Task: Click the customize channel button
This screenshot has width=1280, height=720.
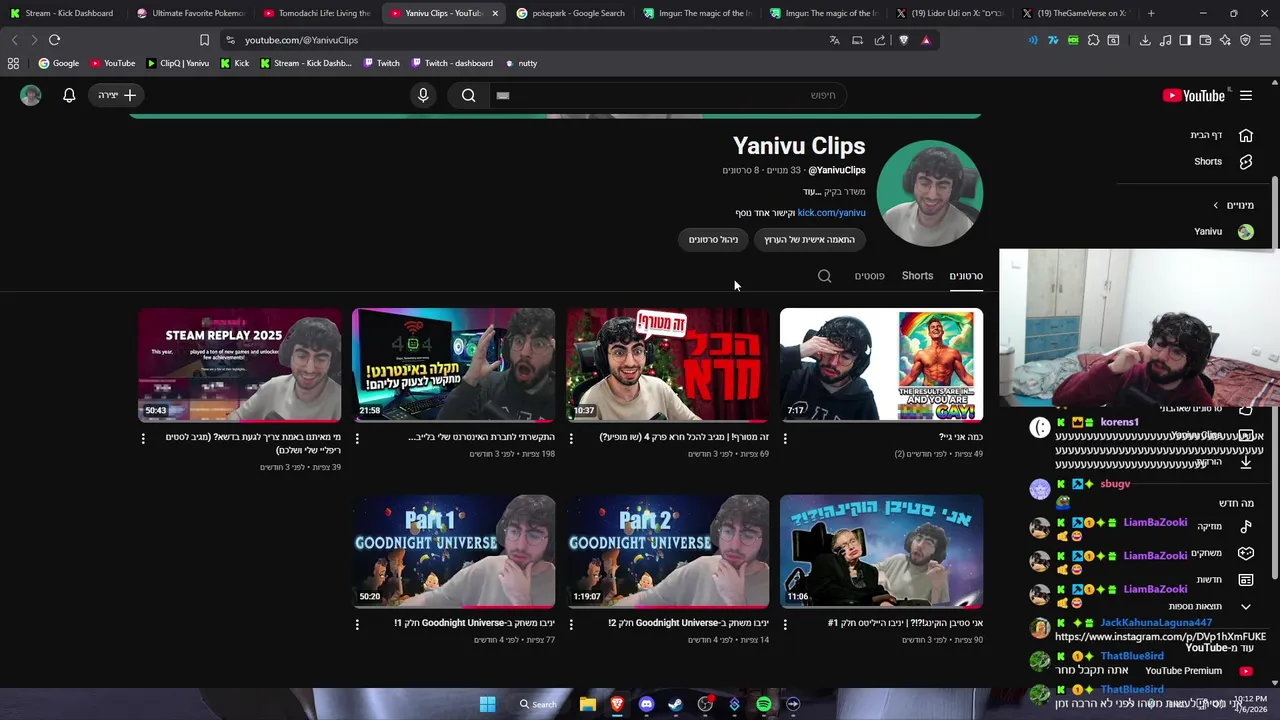Action: 810,240
